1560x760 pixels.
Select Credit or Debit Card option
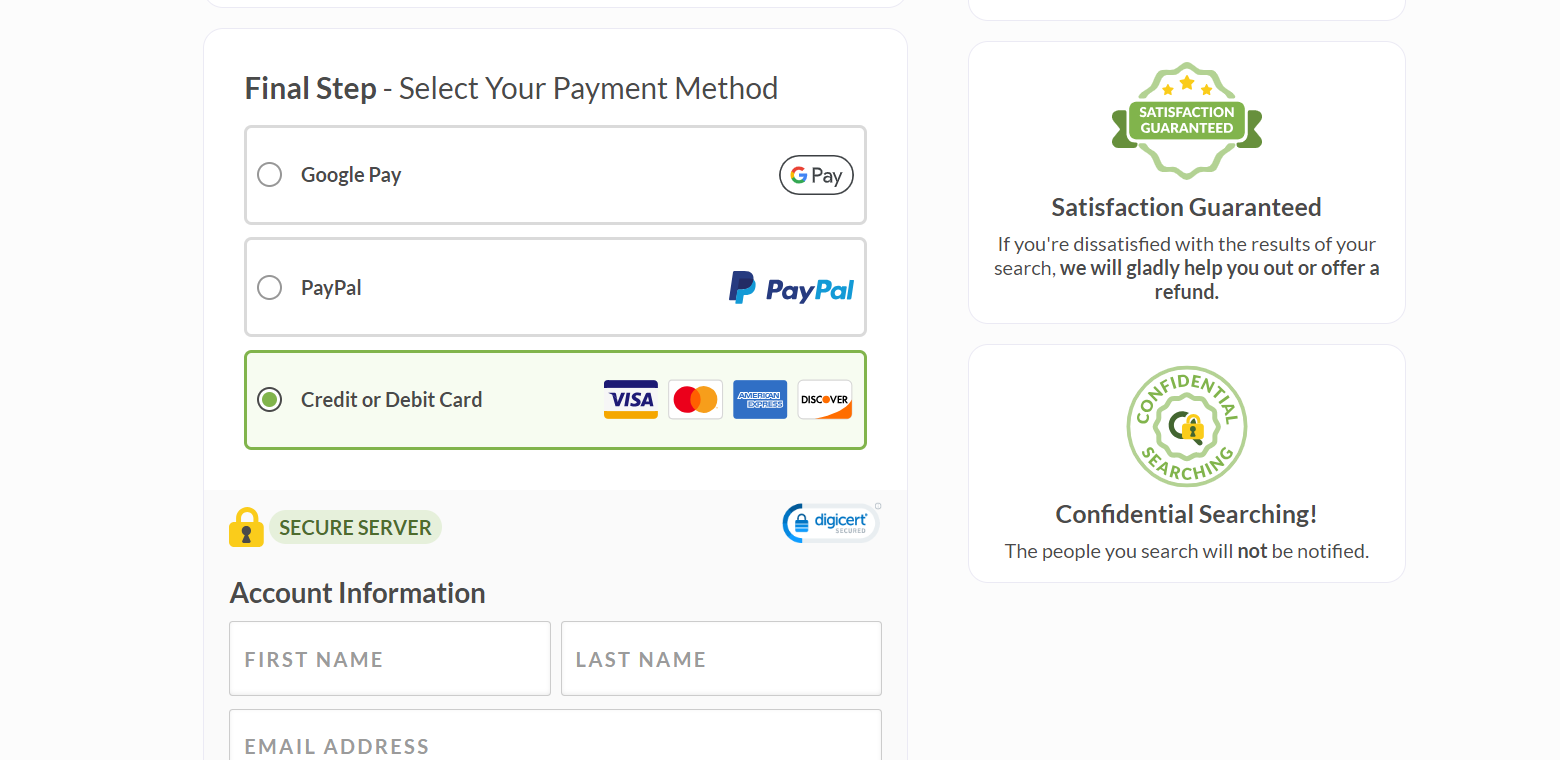click(269, 399)
